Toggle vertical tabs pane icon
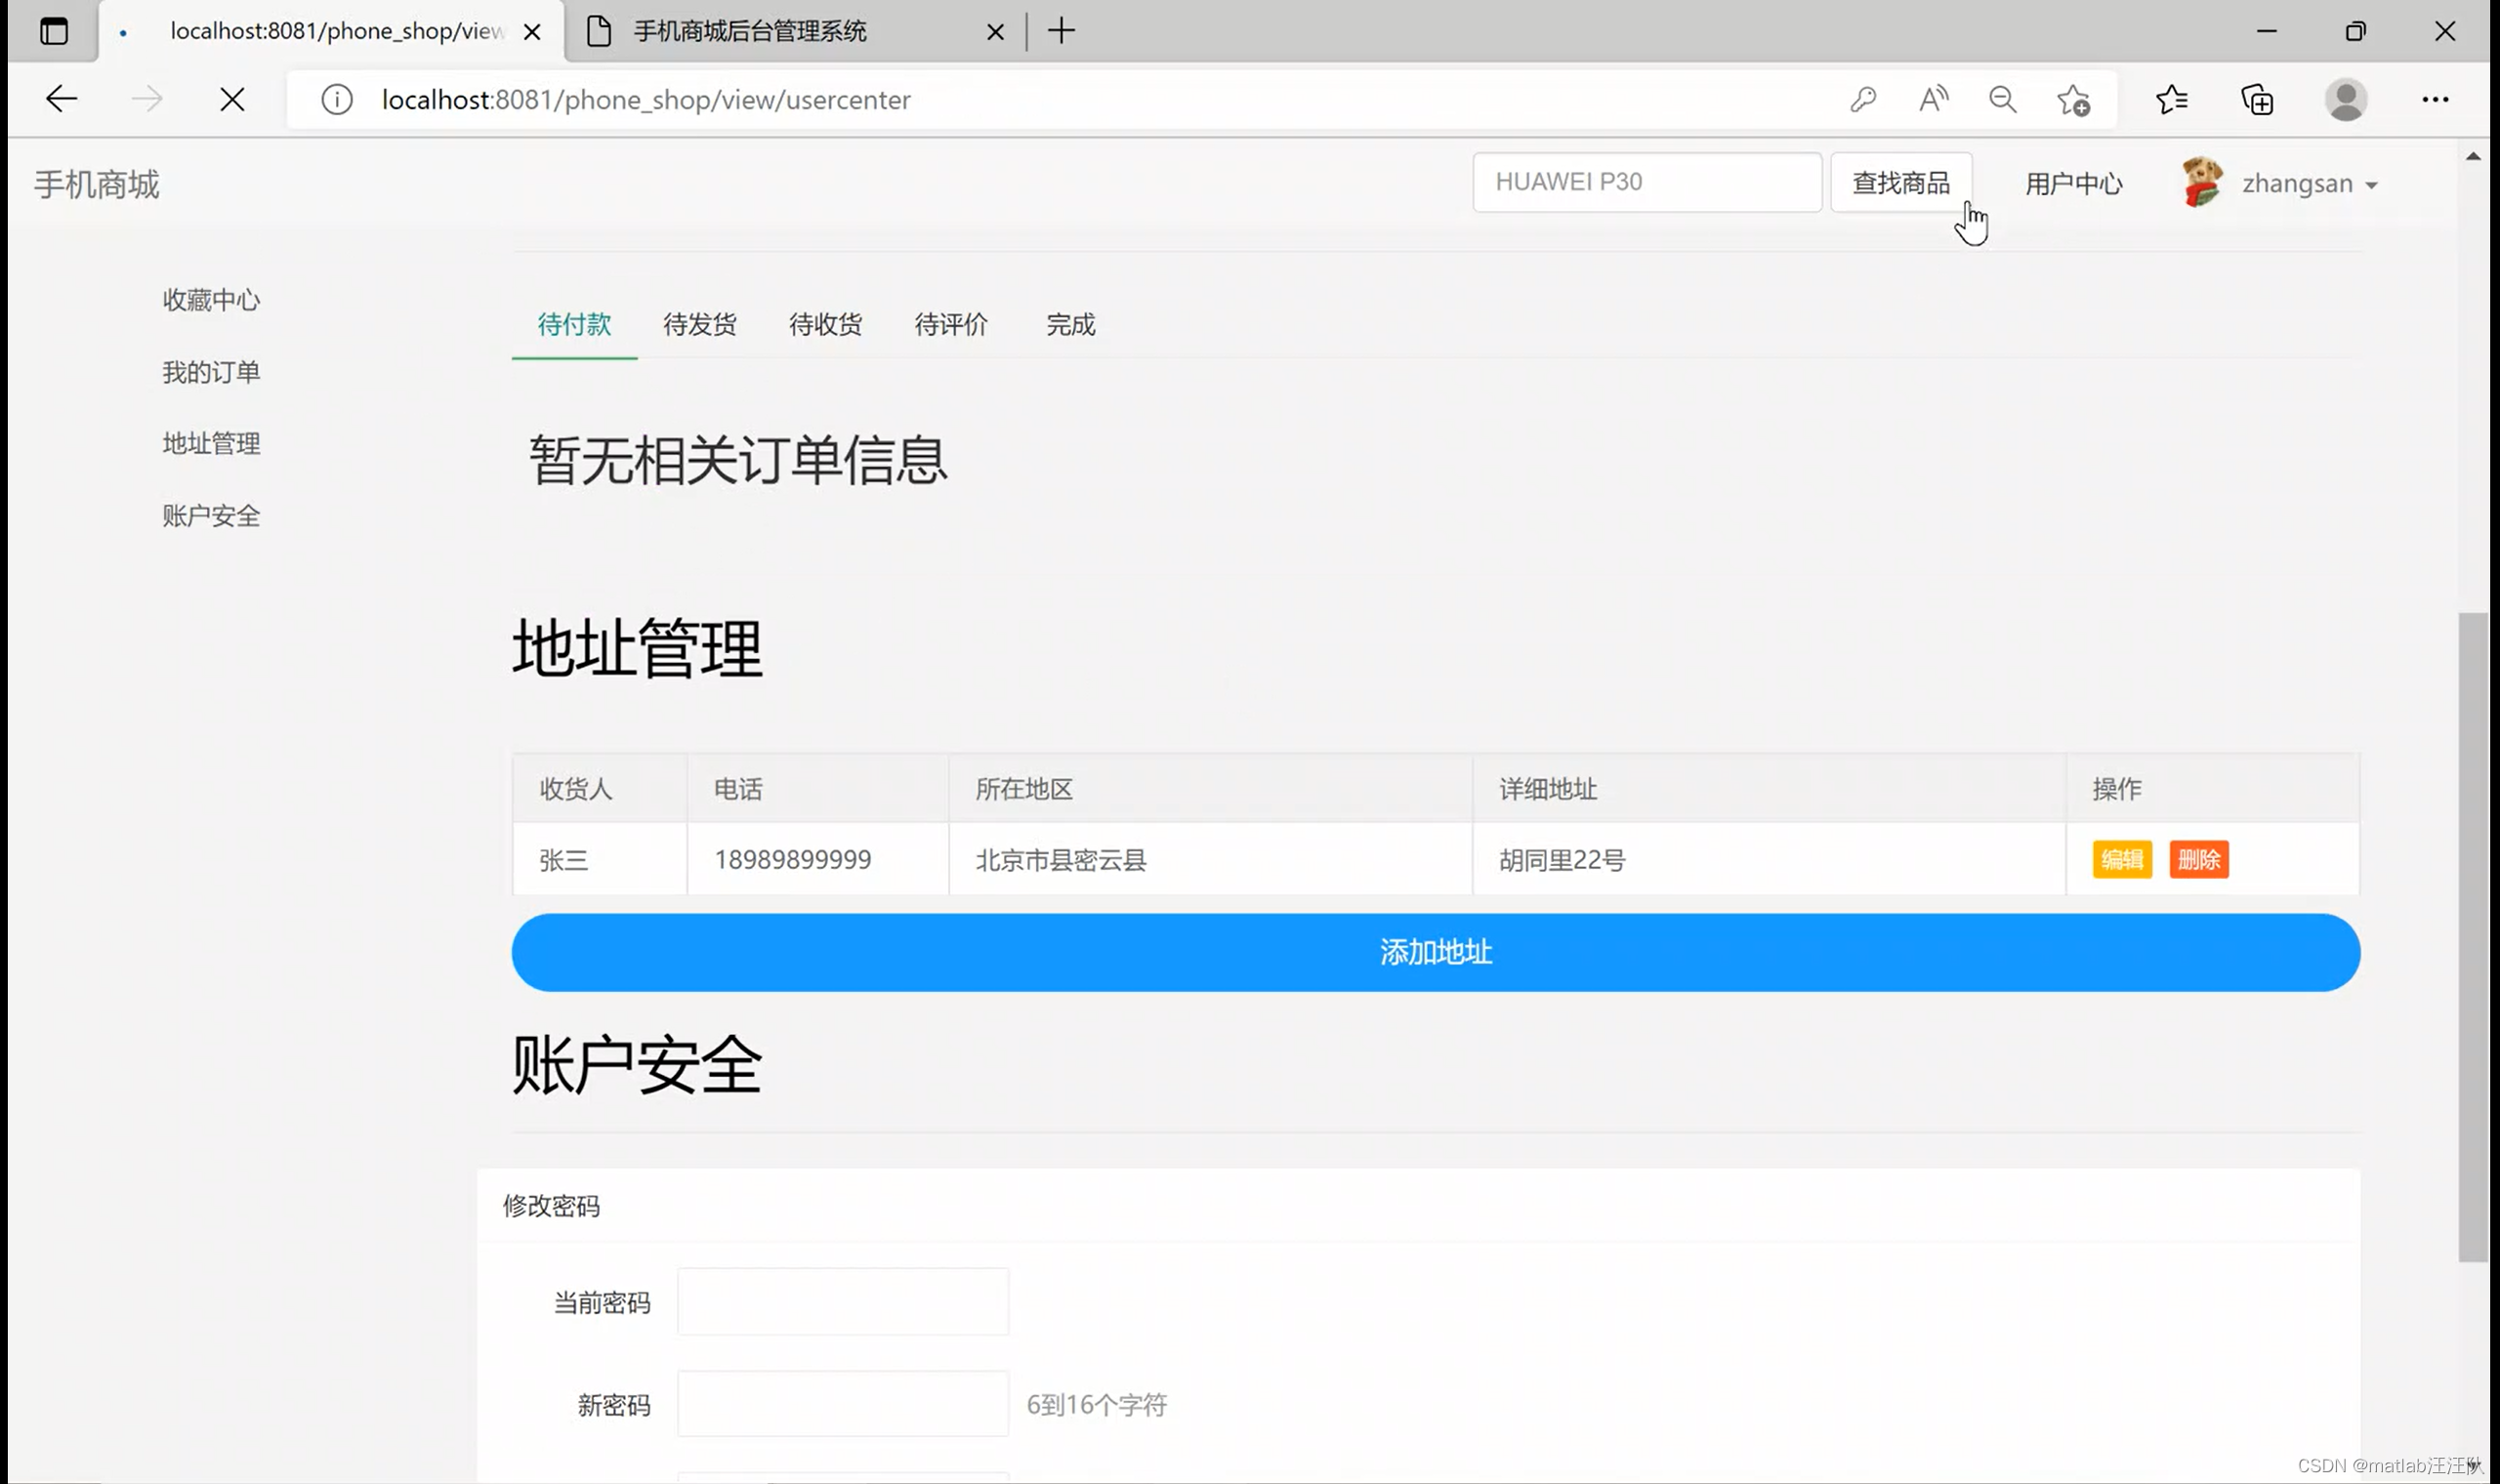 coord(54,31)
